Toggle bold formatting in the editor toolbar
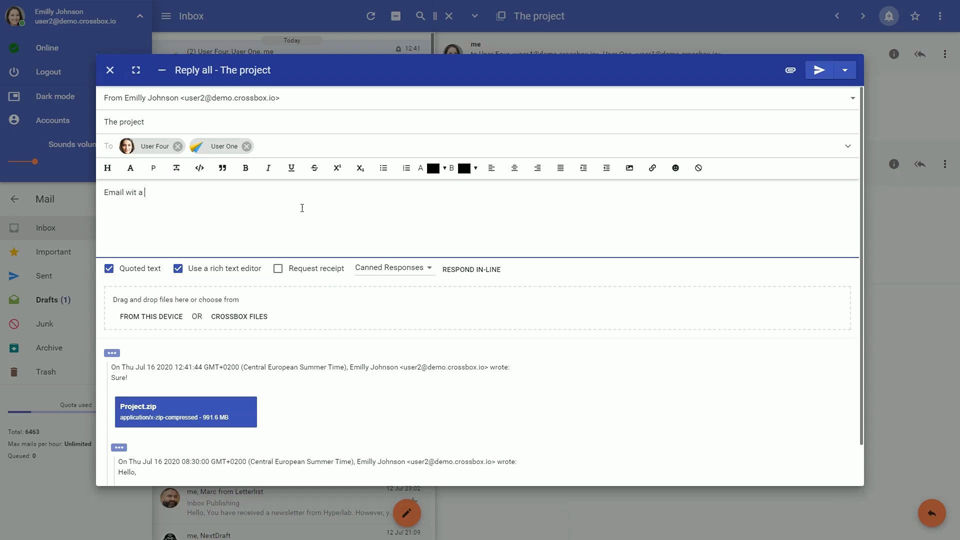This screenshot has height=540, width=960. tap(245, 168)
